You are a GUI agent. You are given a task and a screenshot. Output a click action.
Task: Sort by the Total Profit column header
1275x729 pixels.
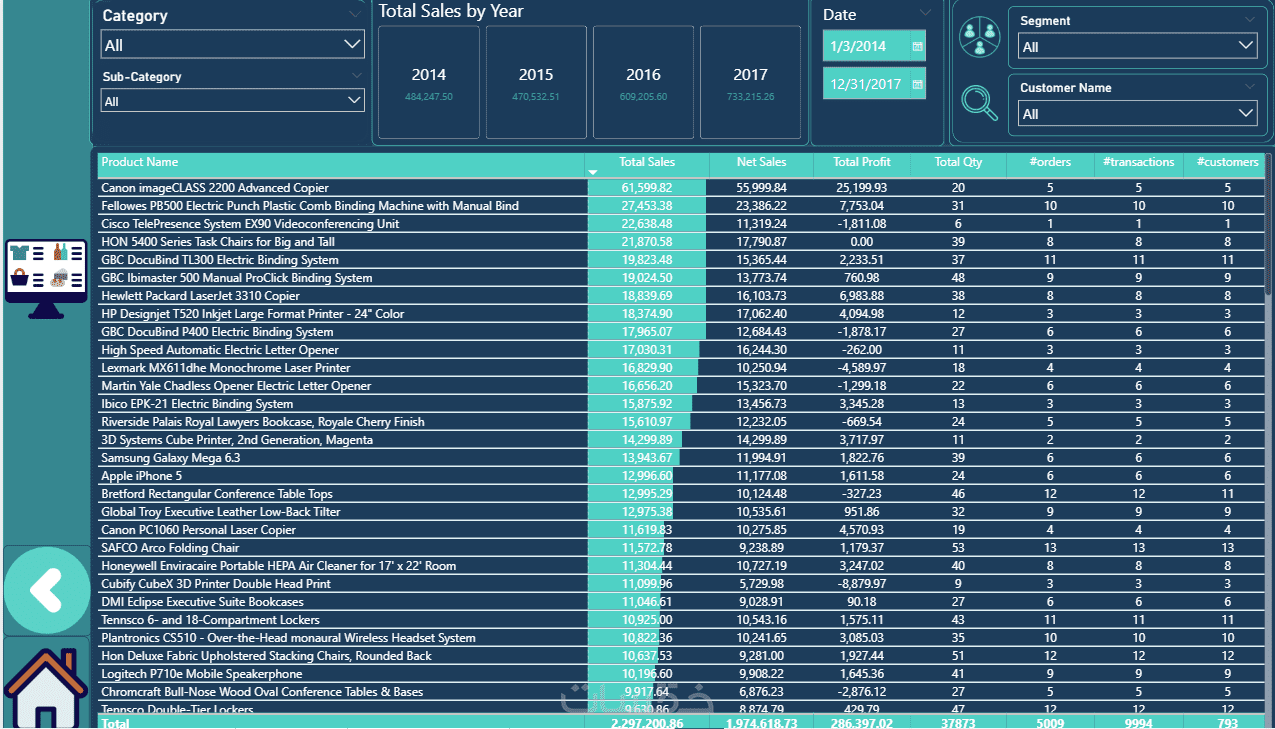coord(861,162)
